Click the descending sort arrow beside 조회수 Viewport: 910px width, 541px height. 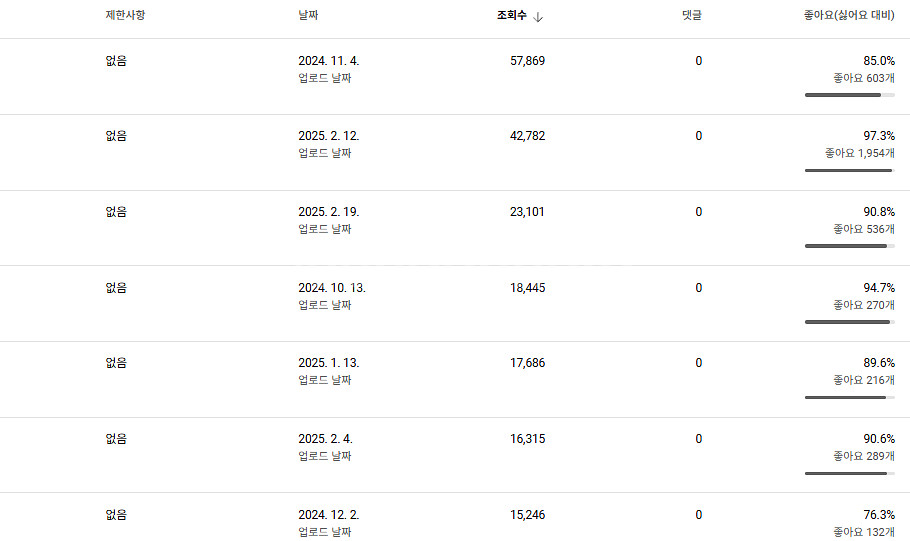tap(538, 17)
